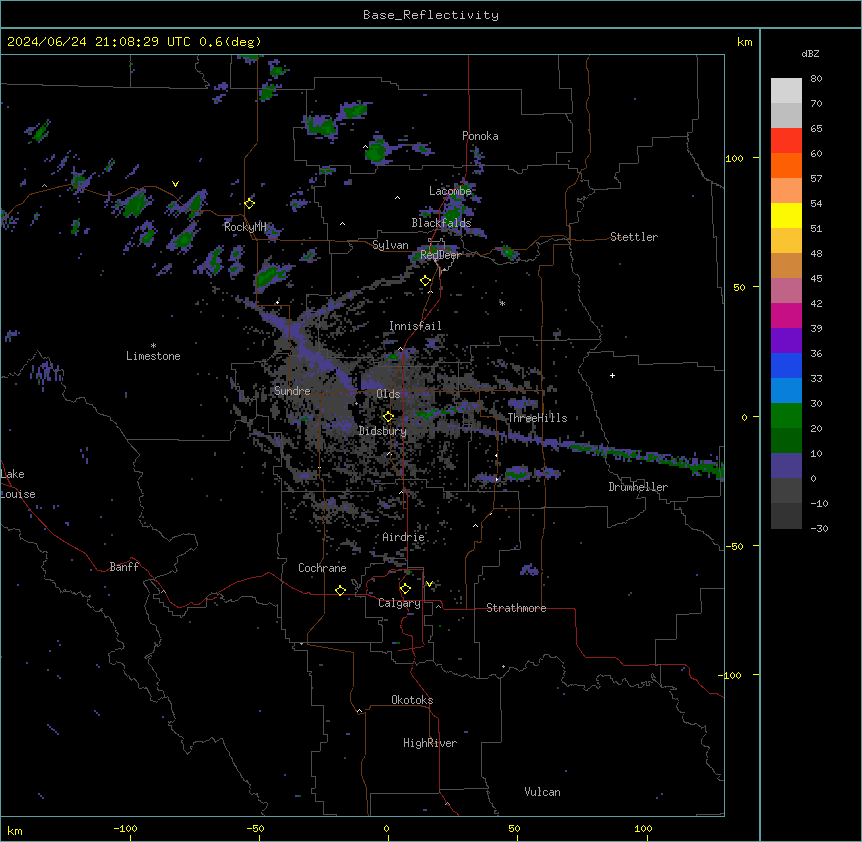The height and width of the screenshot is (842, 862).
Task: Click the Sylvan label
Action: point(390,245)
